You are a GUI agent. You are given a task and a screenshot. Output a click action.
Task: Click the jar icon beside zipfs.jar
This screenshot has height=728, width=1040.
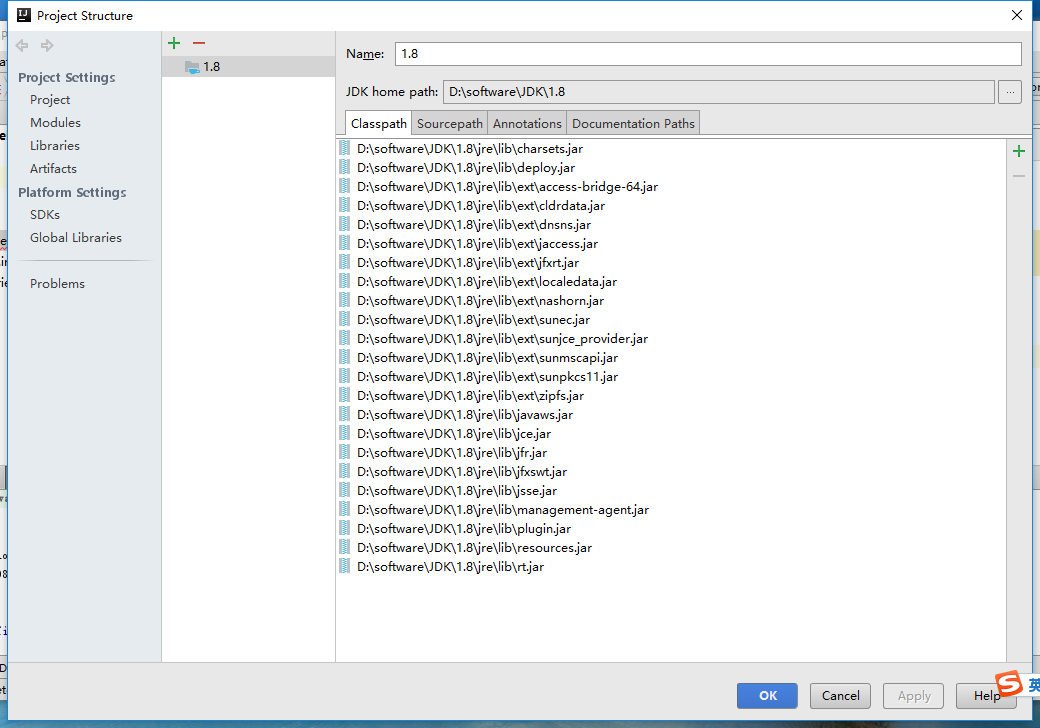click(x=344, y=395)
